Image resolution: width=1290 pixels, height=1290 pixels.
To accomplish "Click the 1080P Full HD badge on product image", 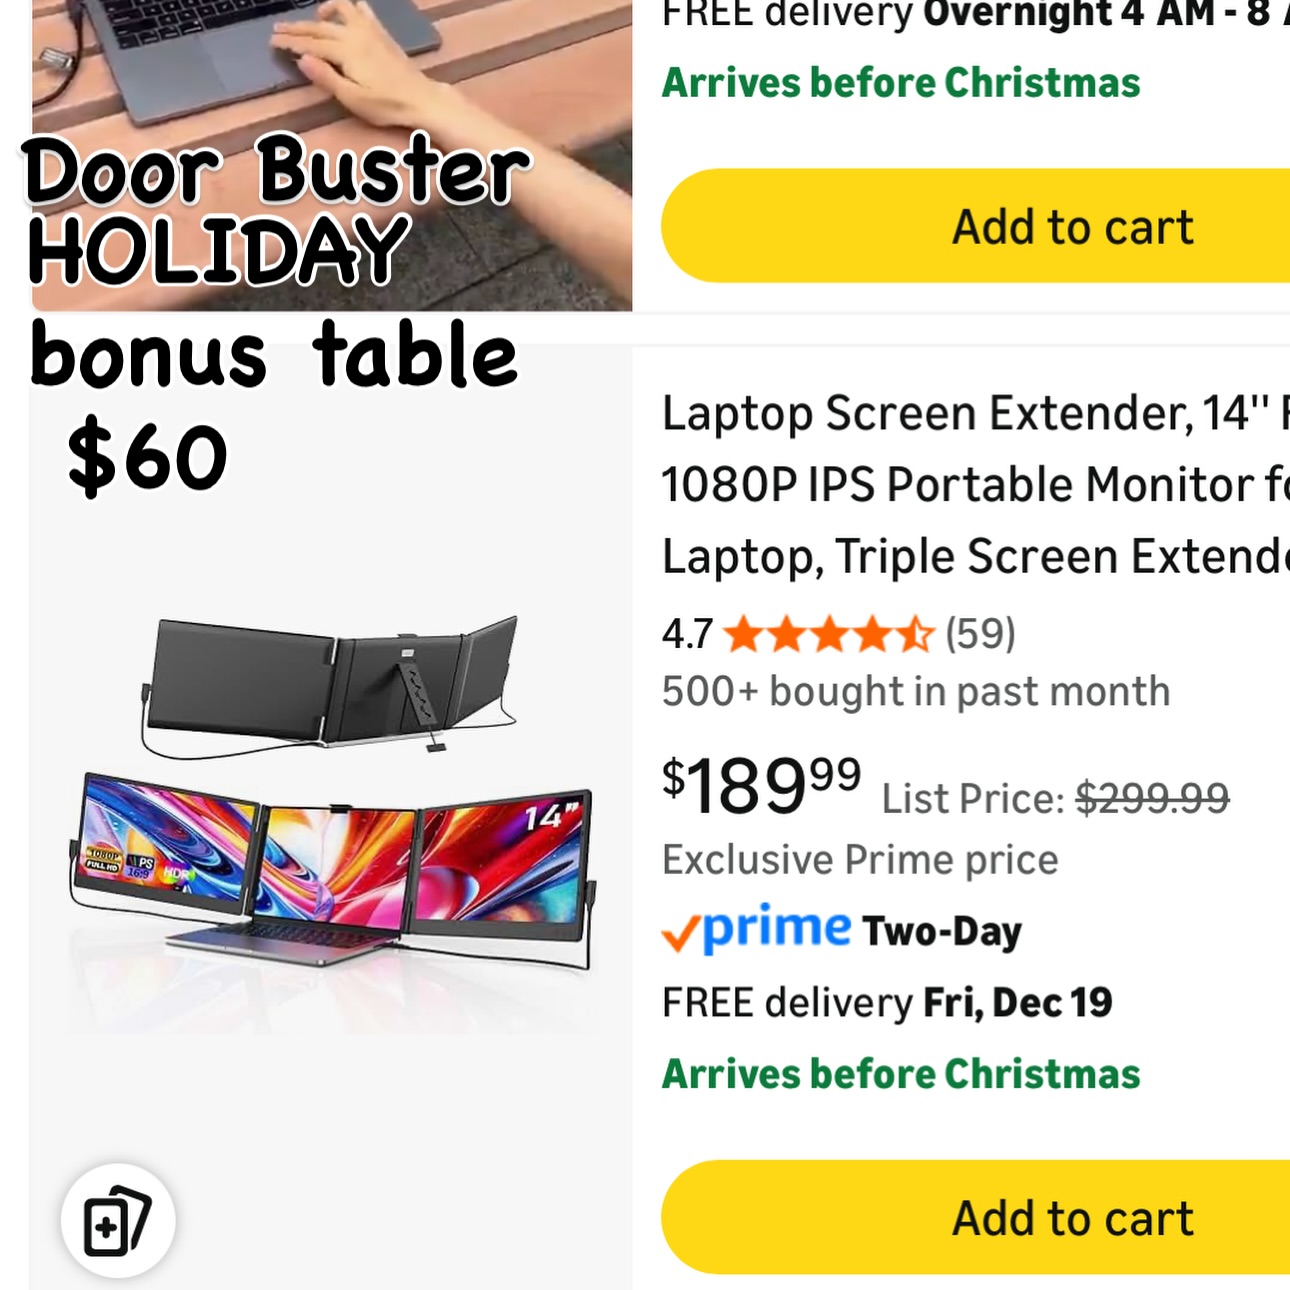I will [102, 861].
